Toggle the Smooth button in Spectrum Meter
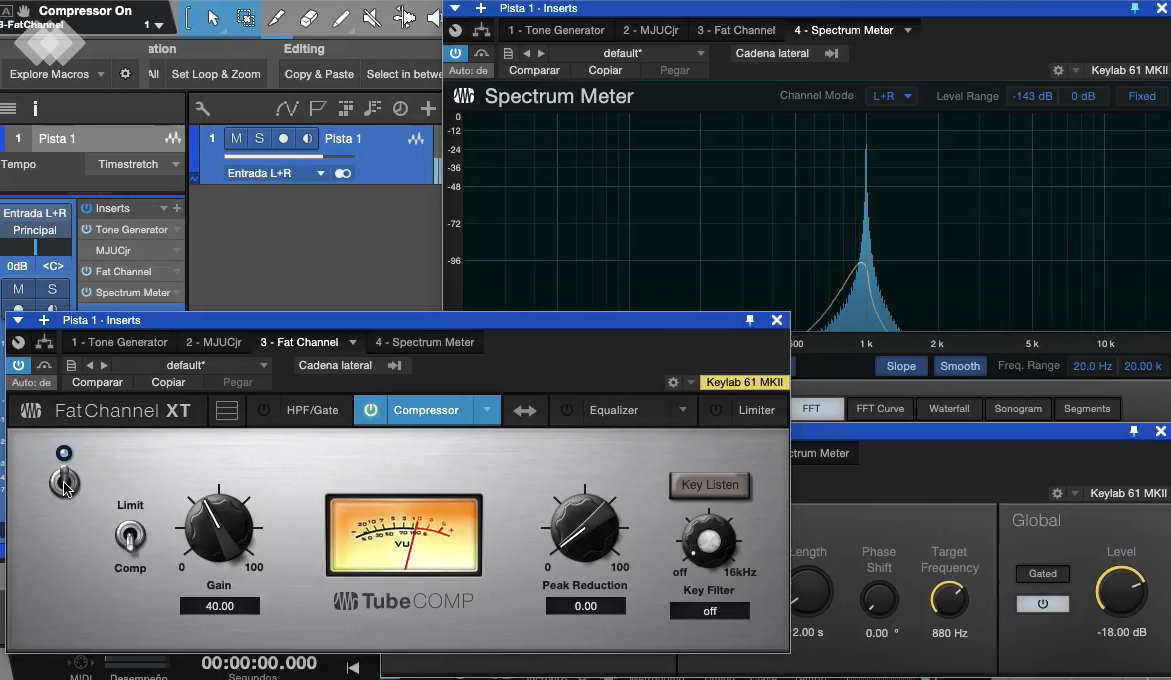 tap(960, 366)
